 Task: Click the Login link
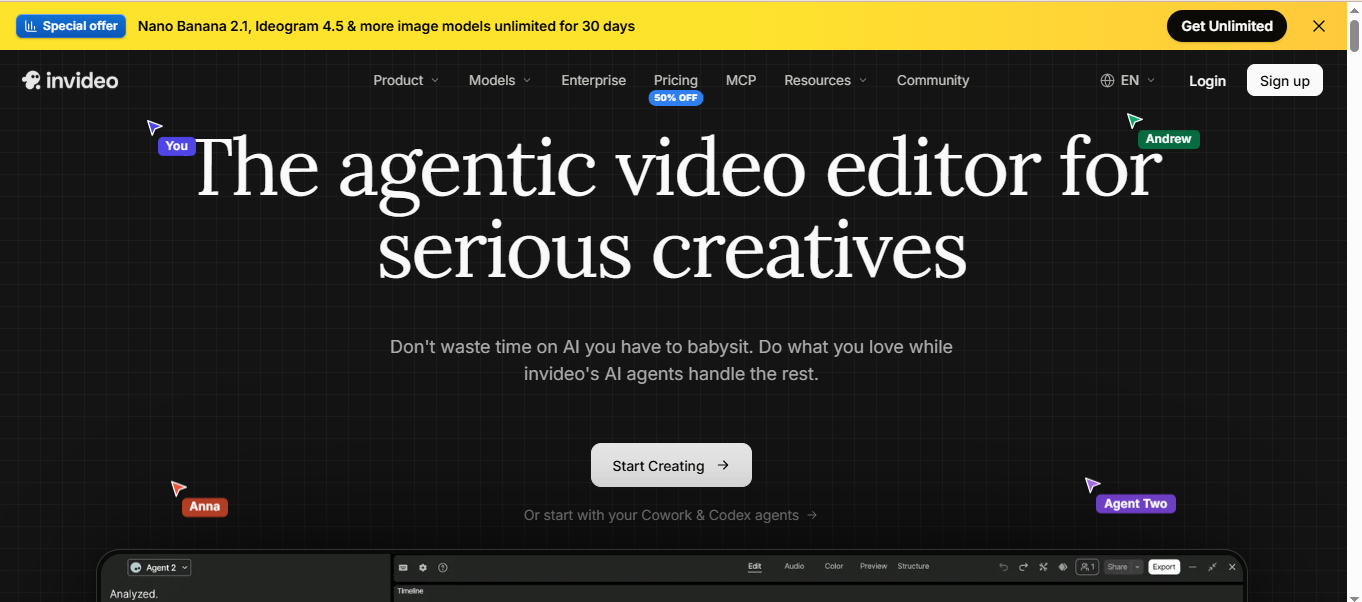pyautogui.click(x=1207, y=81)
